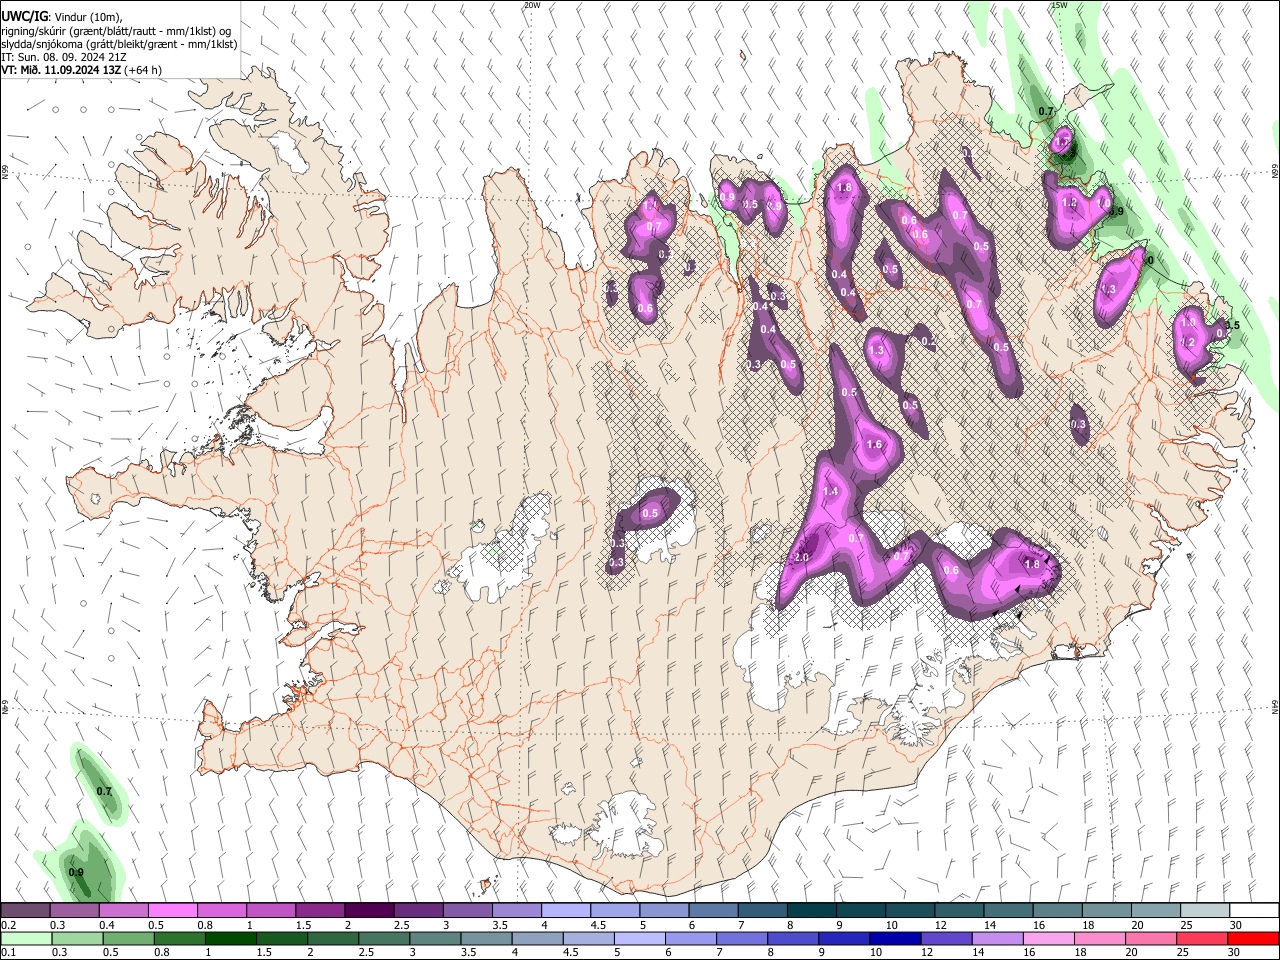The height and width of the screenshot is (960, 1280).
Task: Click the "0.5" value on the central Hofsjökull glacier
Action: [x=650, y=514]
